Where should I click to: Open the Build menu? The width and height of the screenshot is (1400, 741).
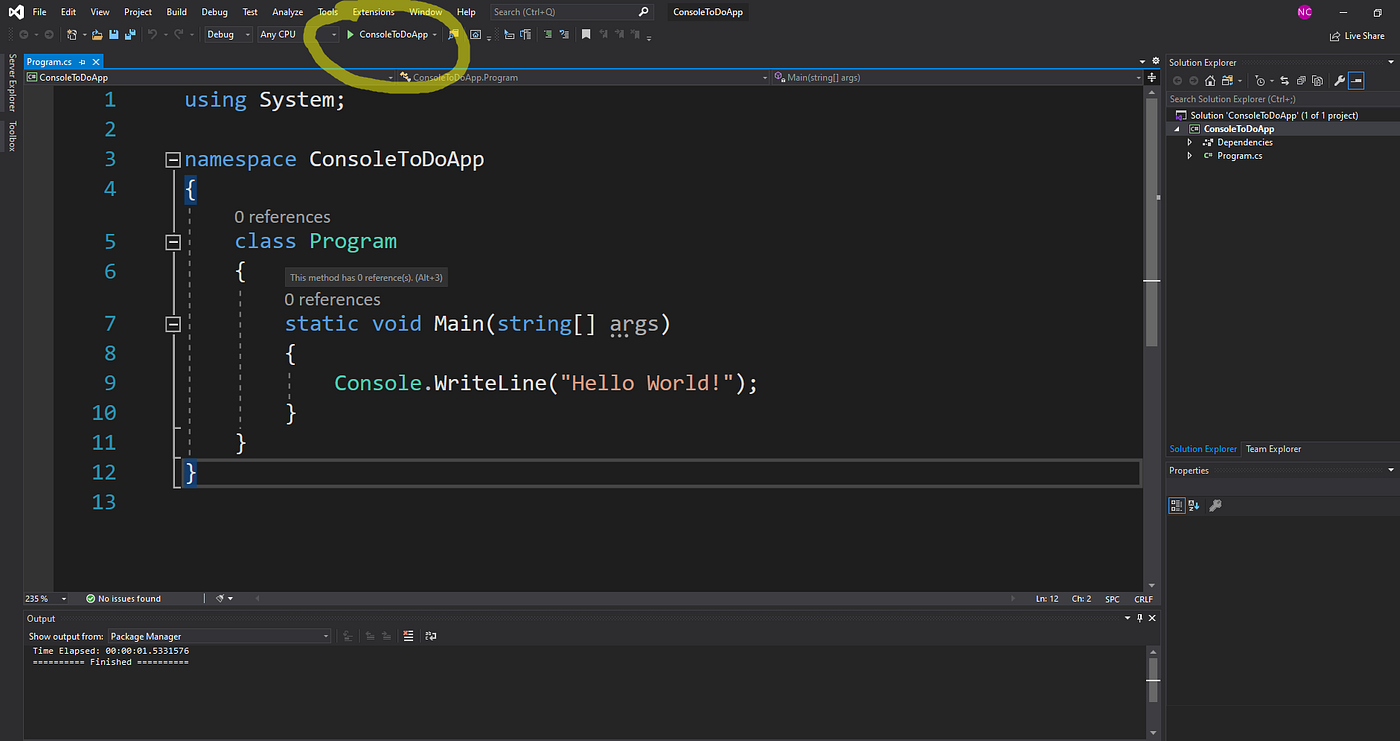(x=176, y=11)
